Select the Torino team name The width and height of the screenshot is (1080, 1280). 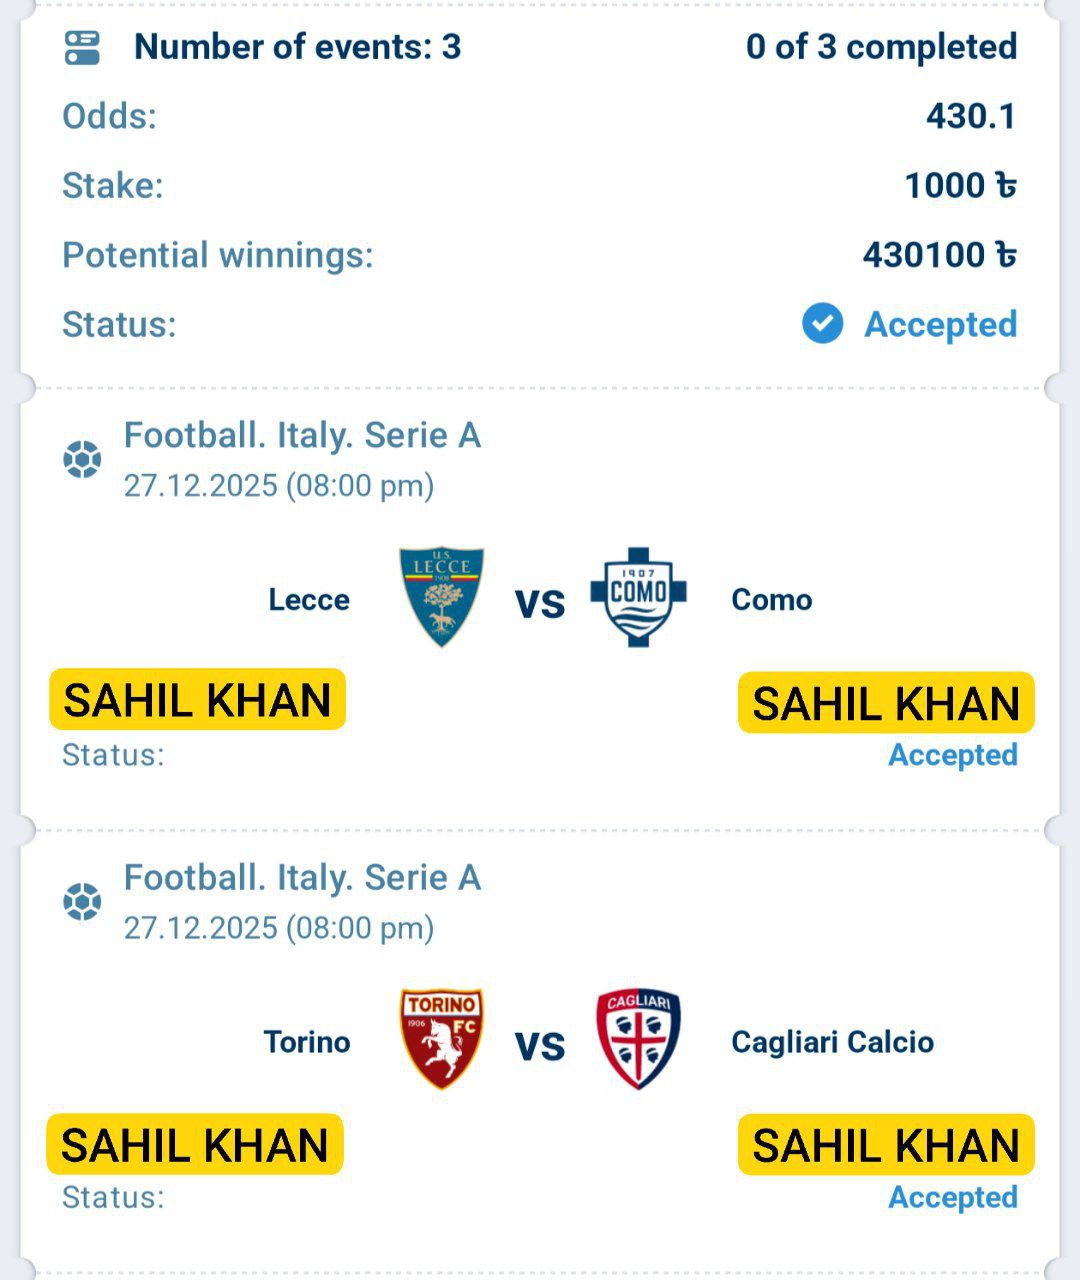click(x=307, y=1042)
